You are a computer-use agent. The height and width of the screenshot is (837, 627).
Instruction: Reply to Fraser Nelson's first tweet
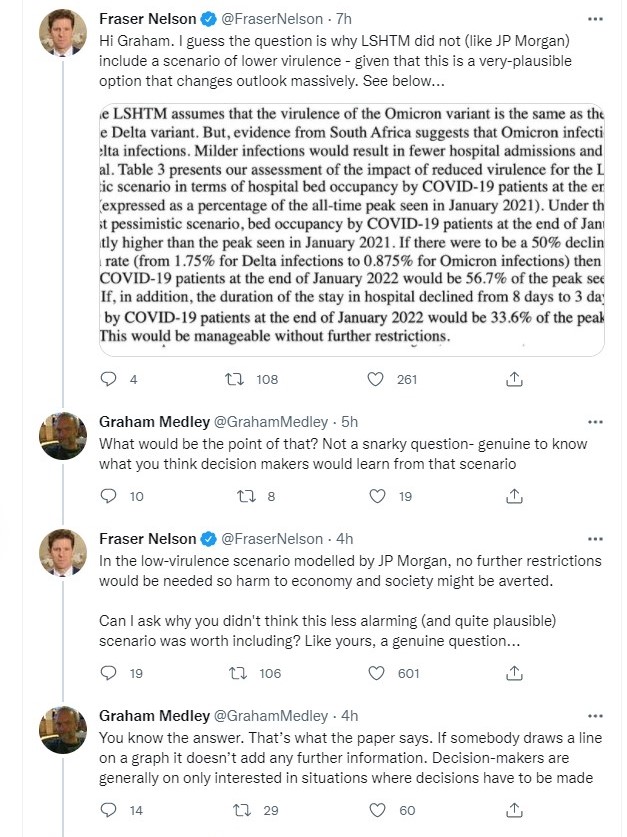(x=110, y=379)
